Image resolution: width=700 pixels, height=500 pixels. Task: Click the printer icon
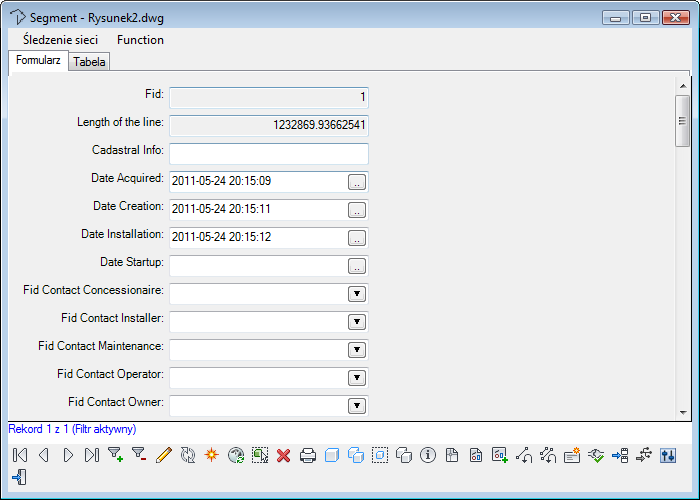tap(308, 455)
